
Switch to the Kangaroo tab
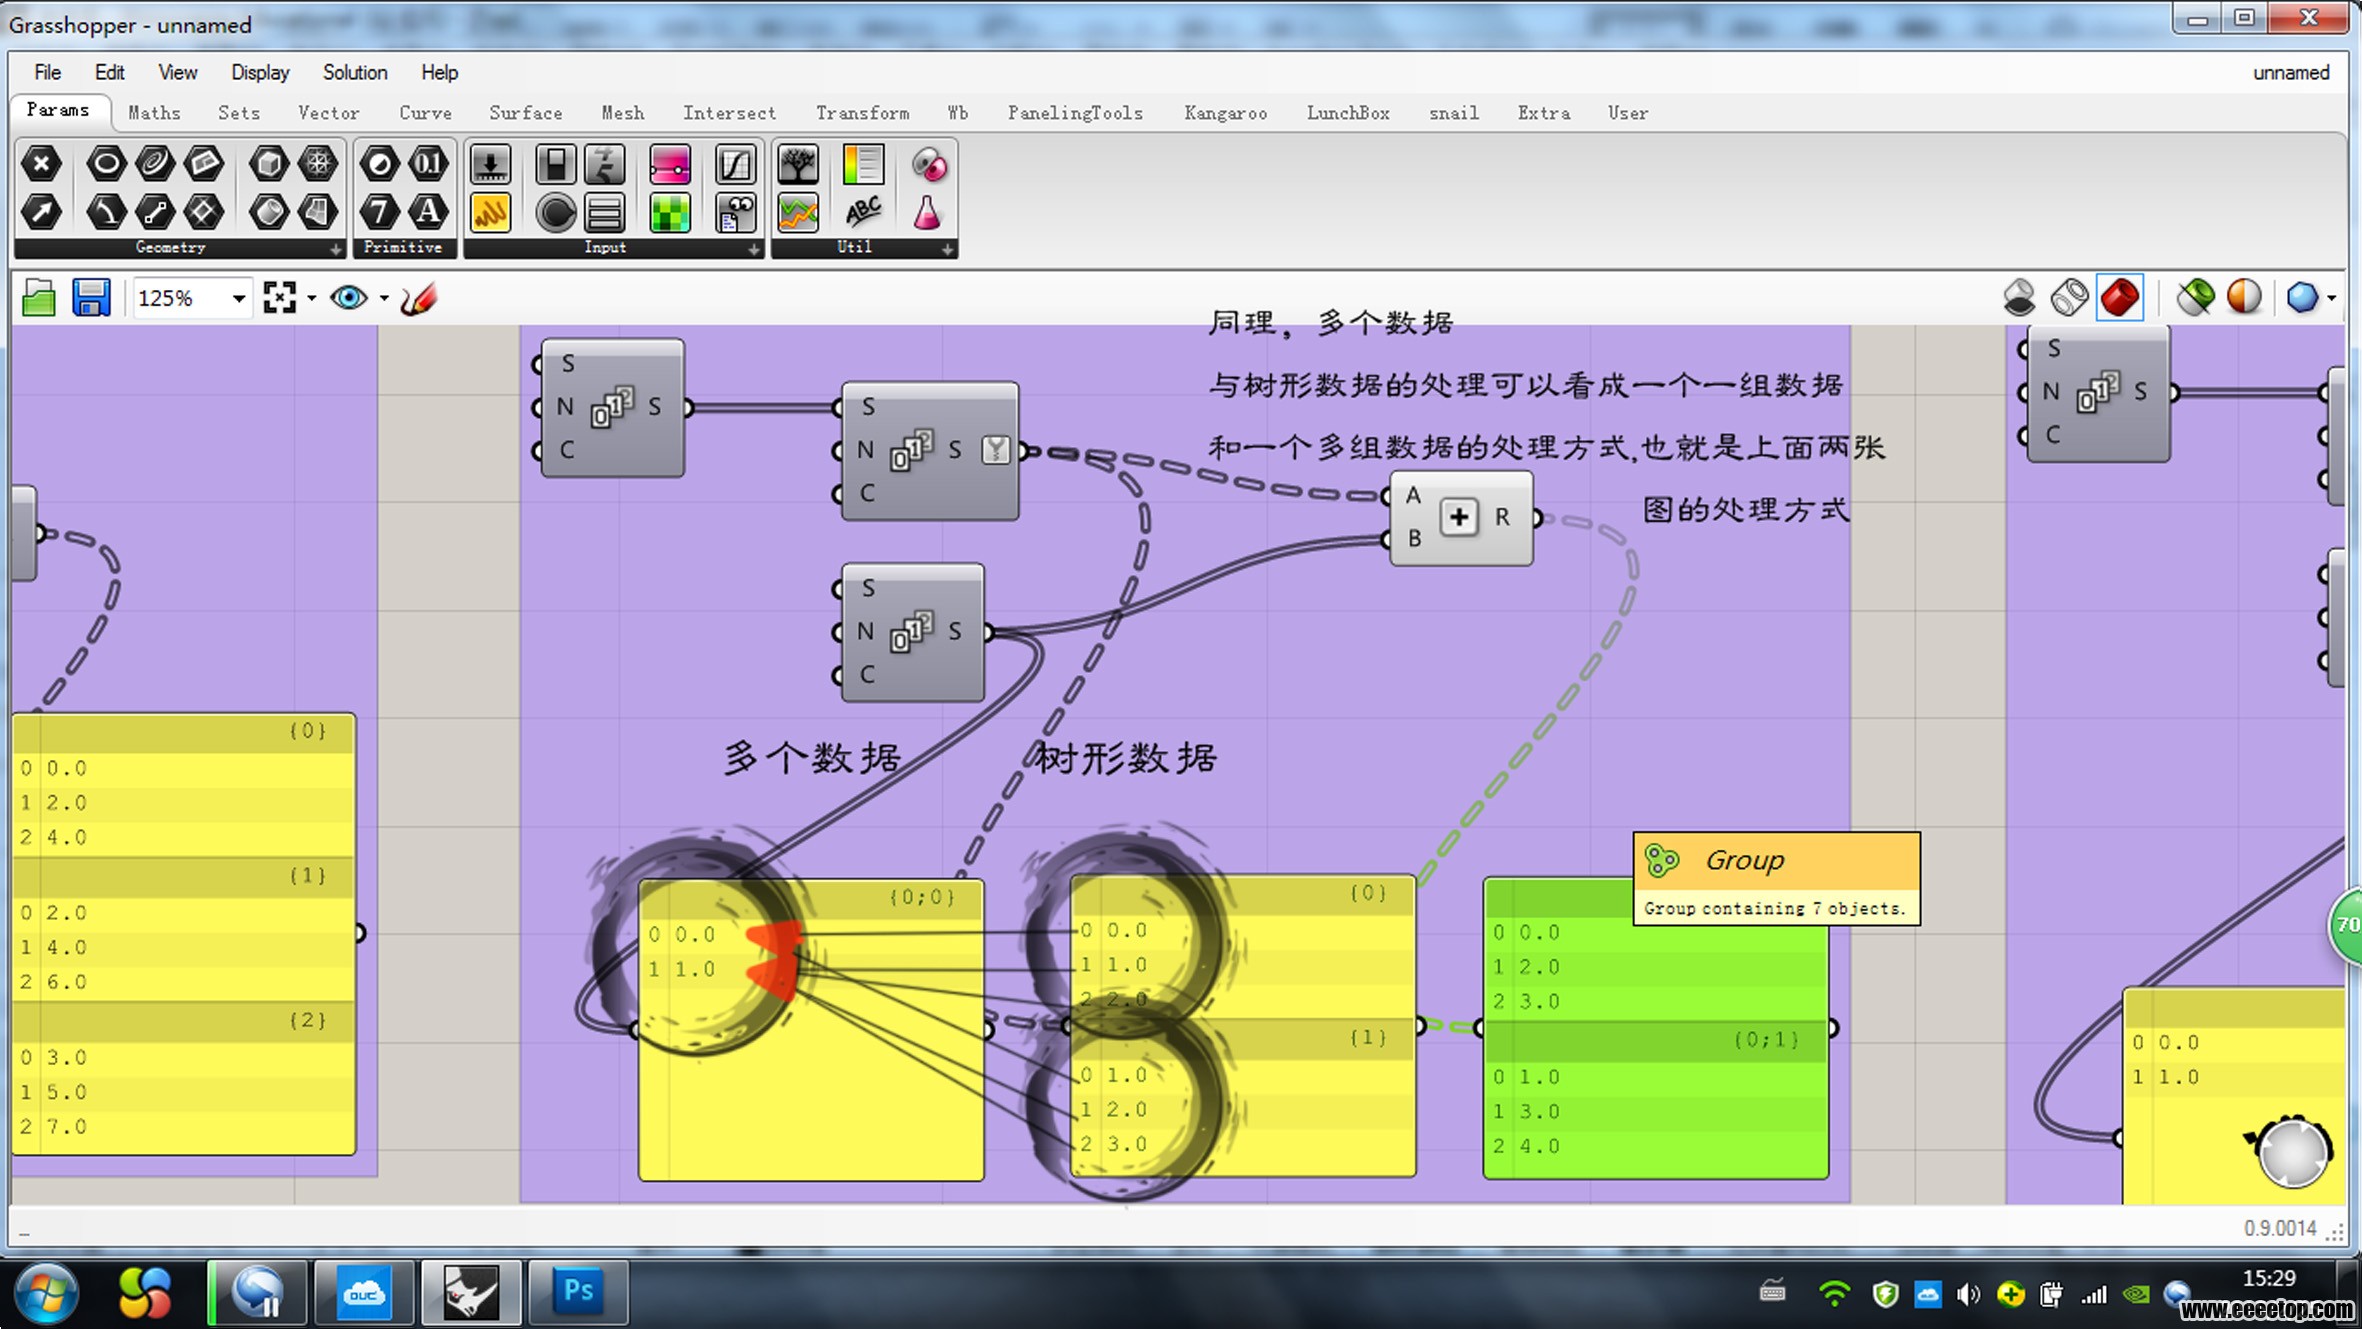(x=1225, y=113)
